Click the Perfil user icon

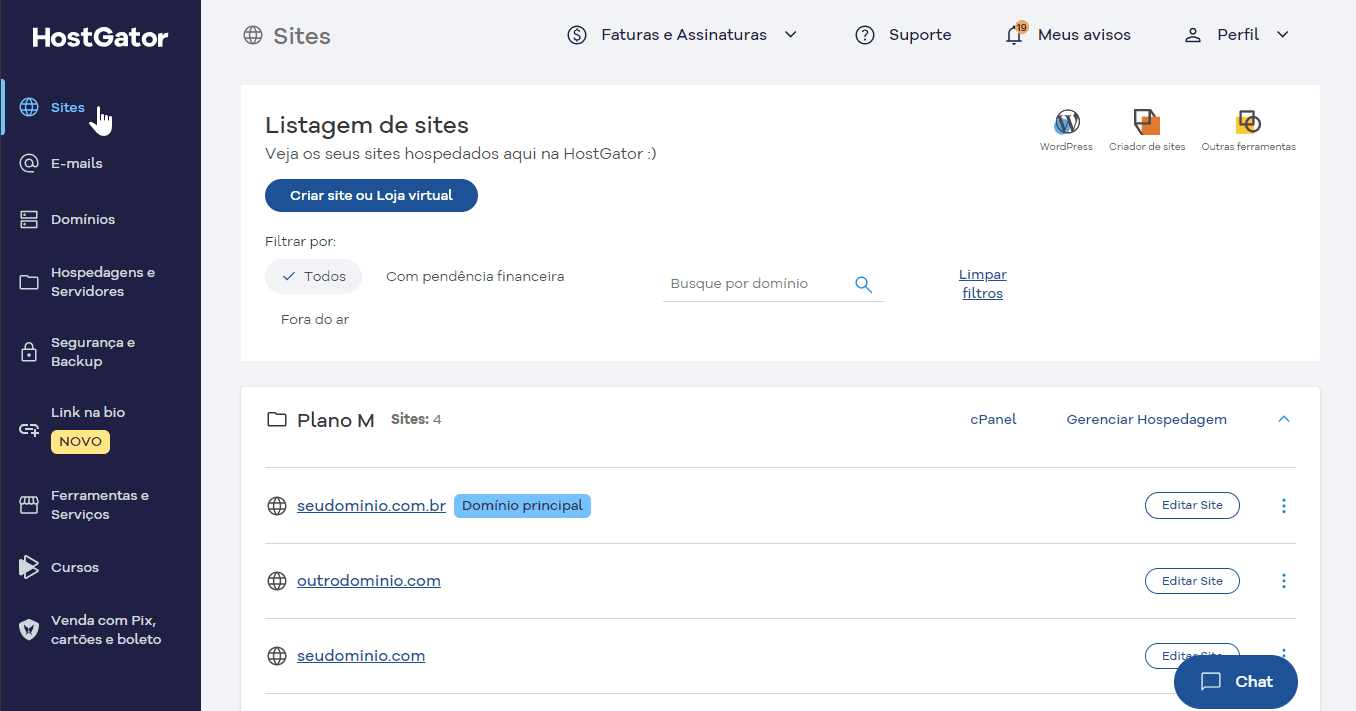tap(1192, 35)
